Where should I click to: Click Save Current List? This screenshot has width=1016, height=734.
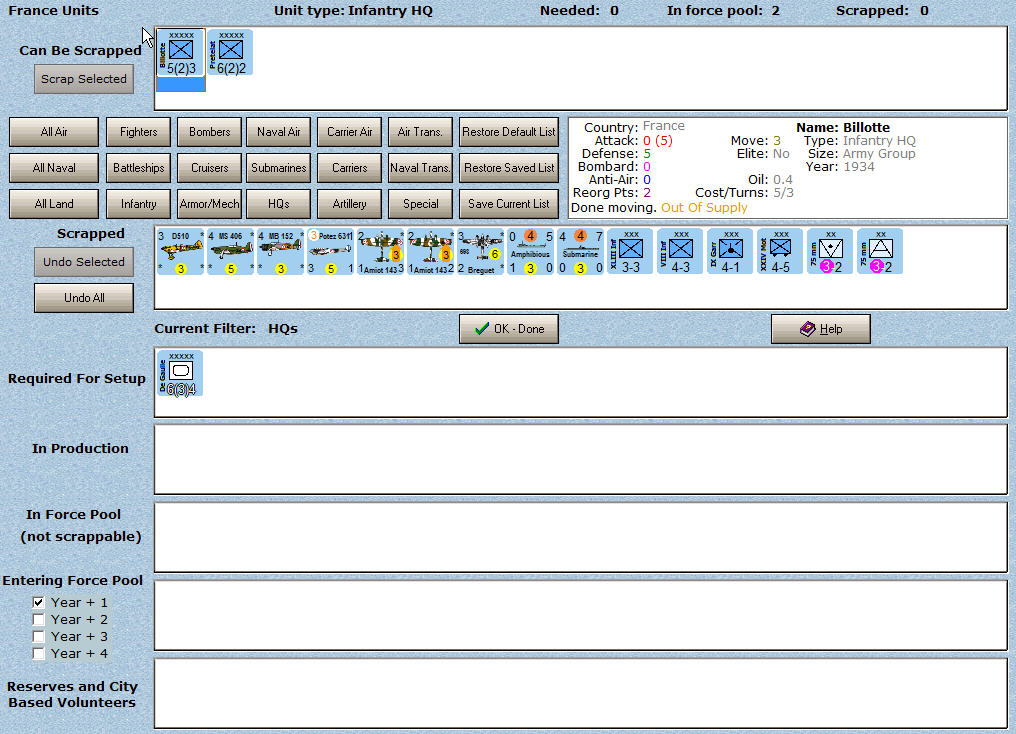509,203
